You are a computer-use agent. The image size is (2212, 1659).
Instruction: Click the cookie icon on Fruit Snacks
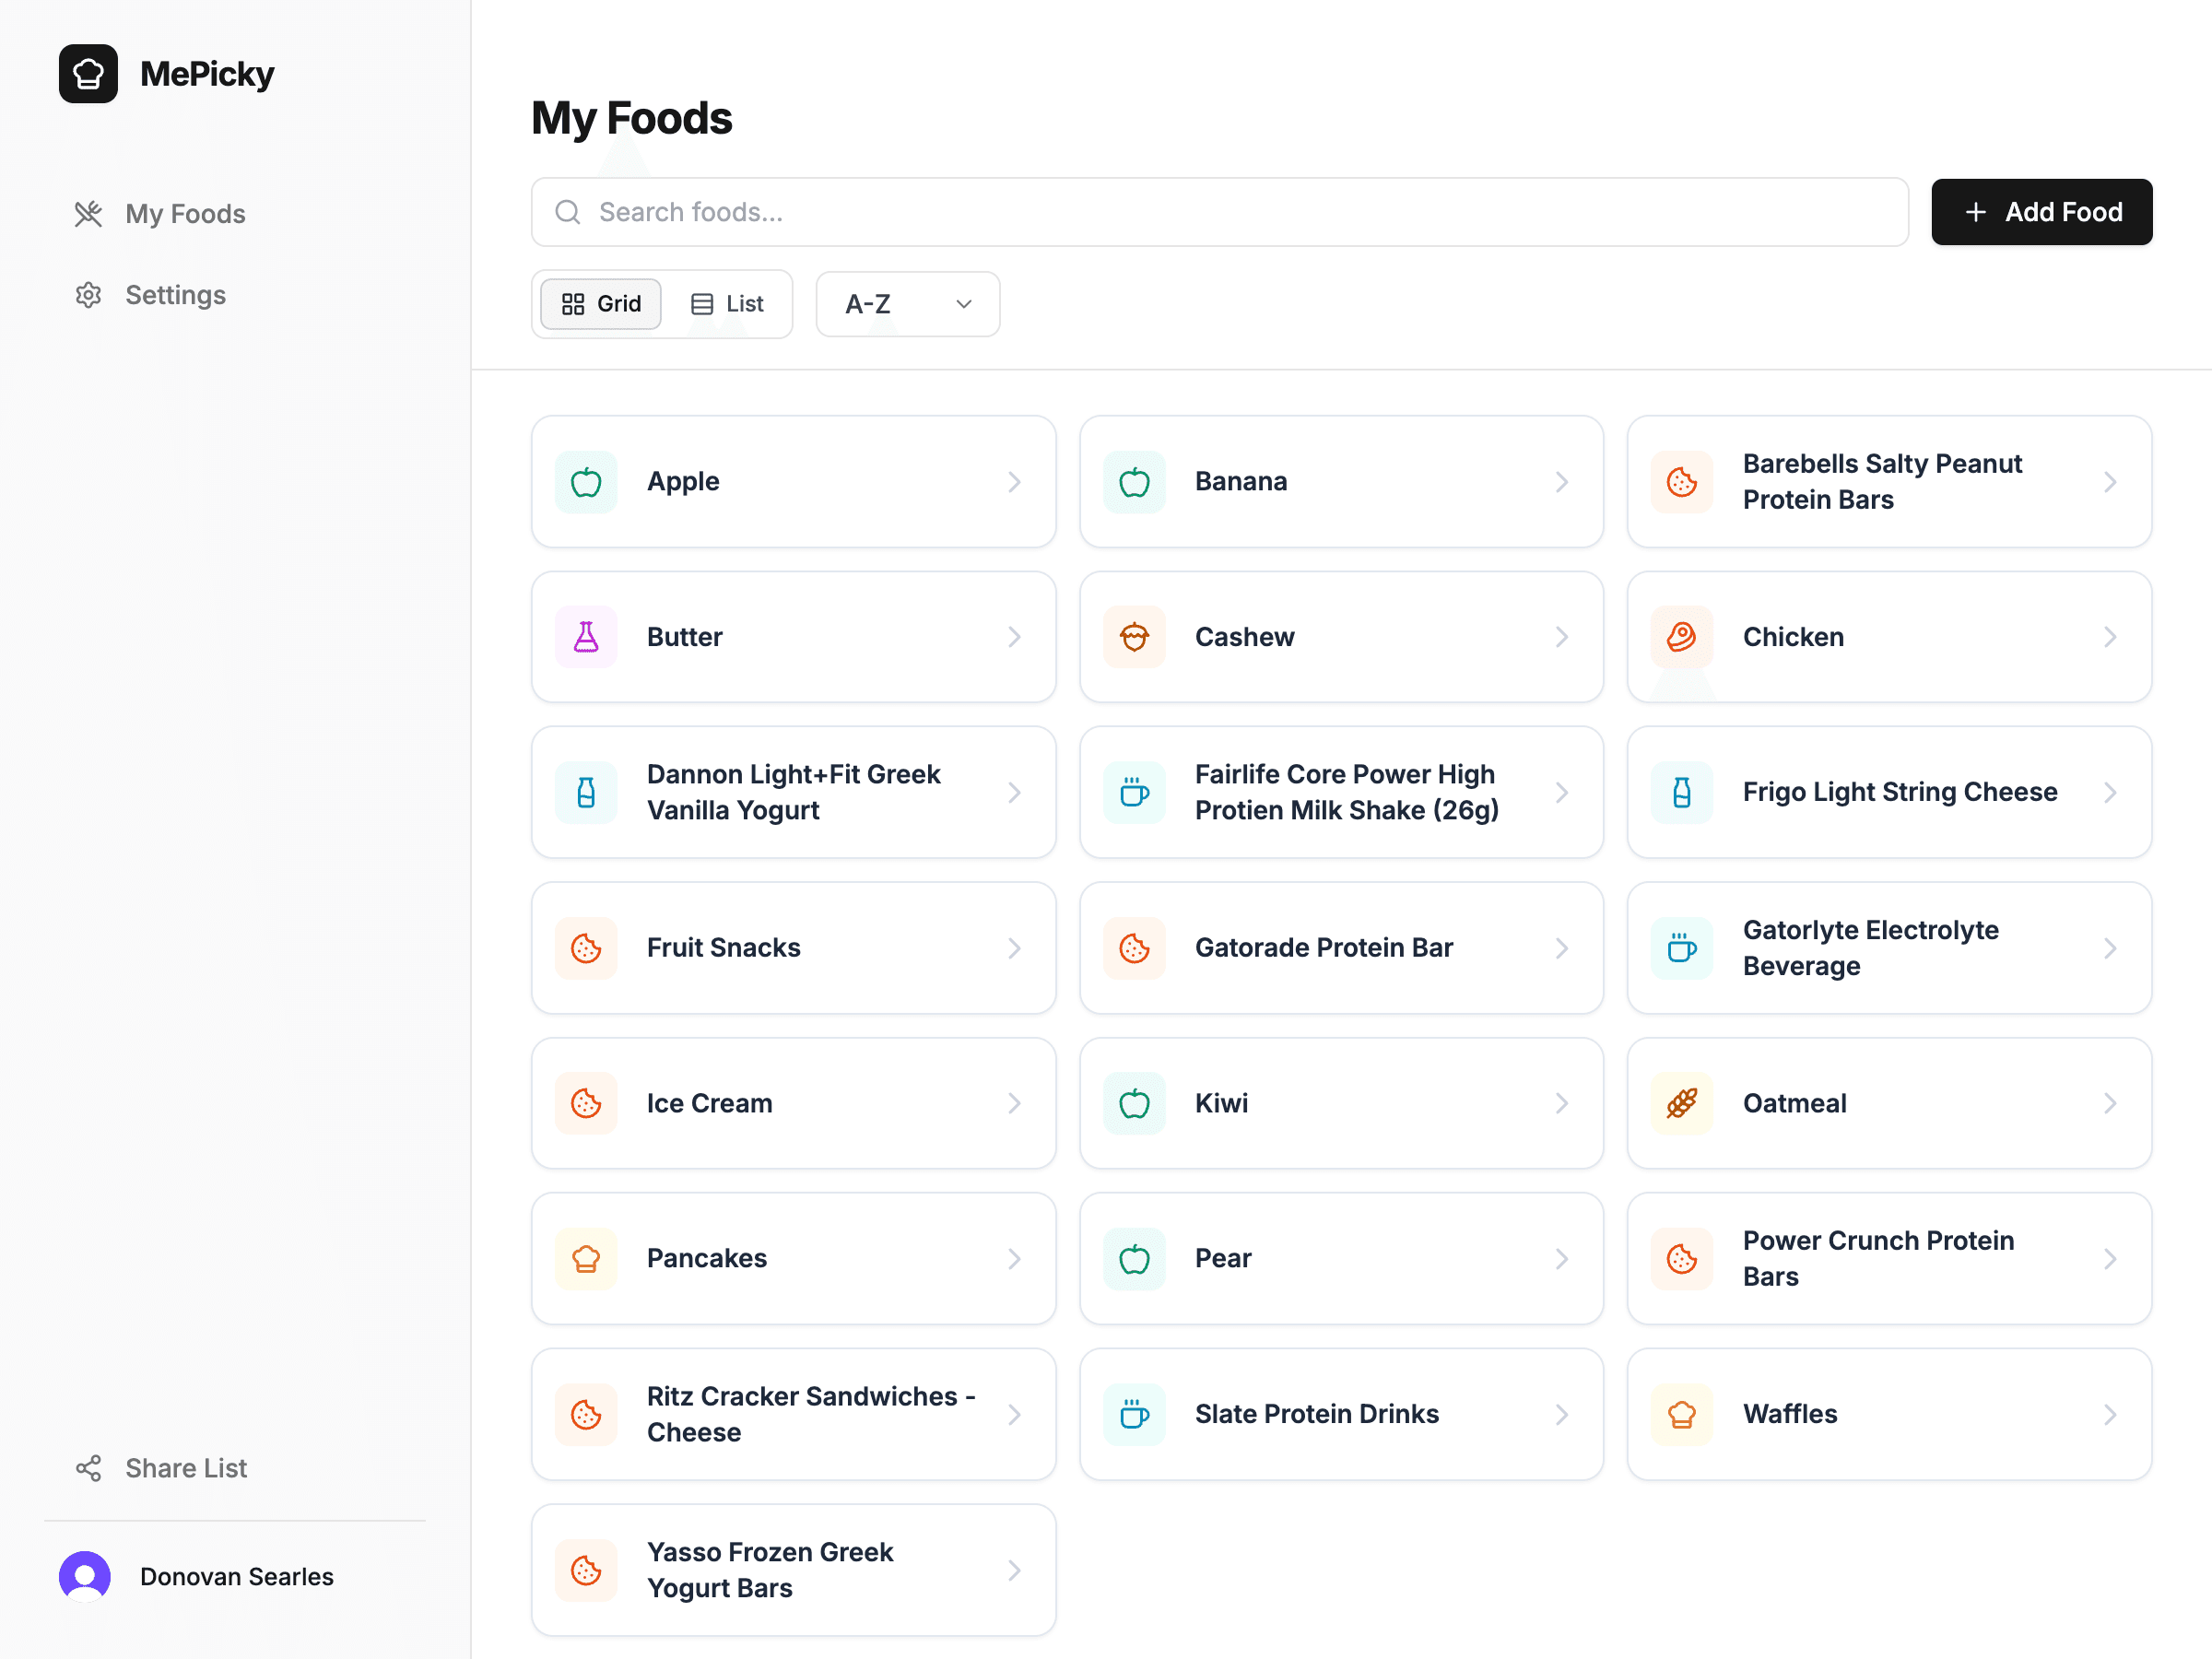coord(585,948)
